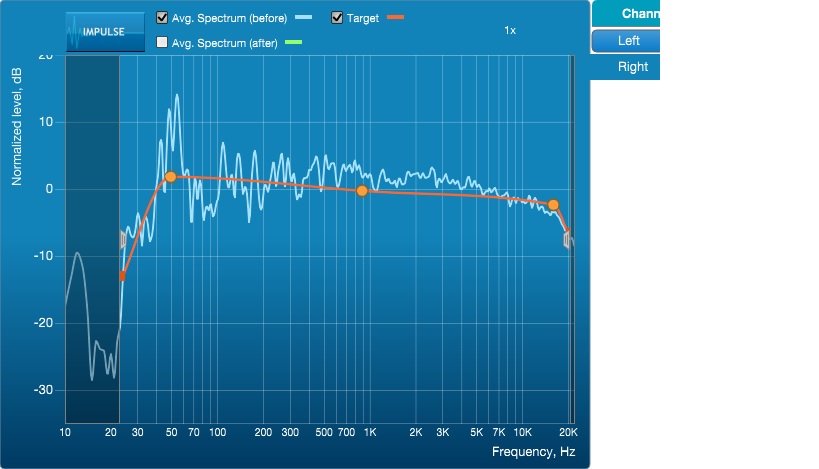The width and height of the screenshot is (819, 469).
Task: Click the green after-spectrum legend swatch
Action: (294, 42)
